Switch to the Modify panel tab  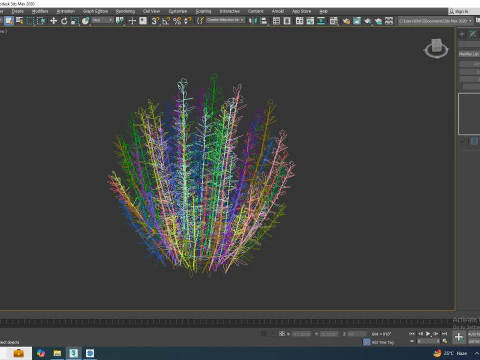(473, 34)
